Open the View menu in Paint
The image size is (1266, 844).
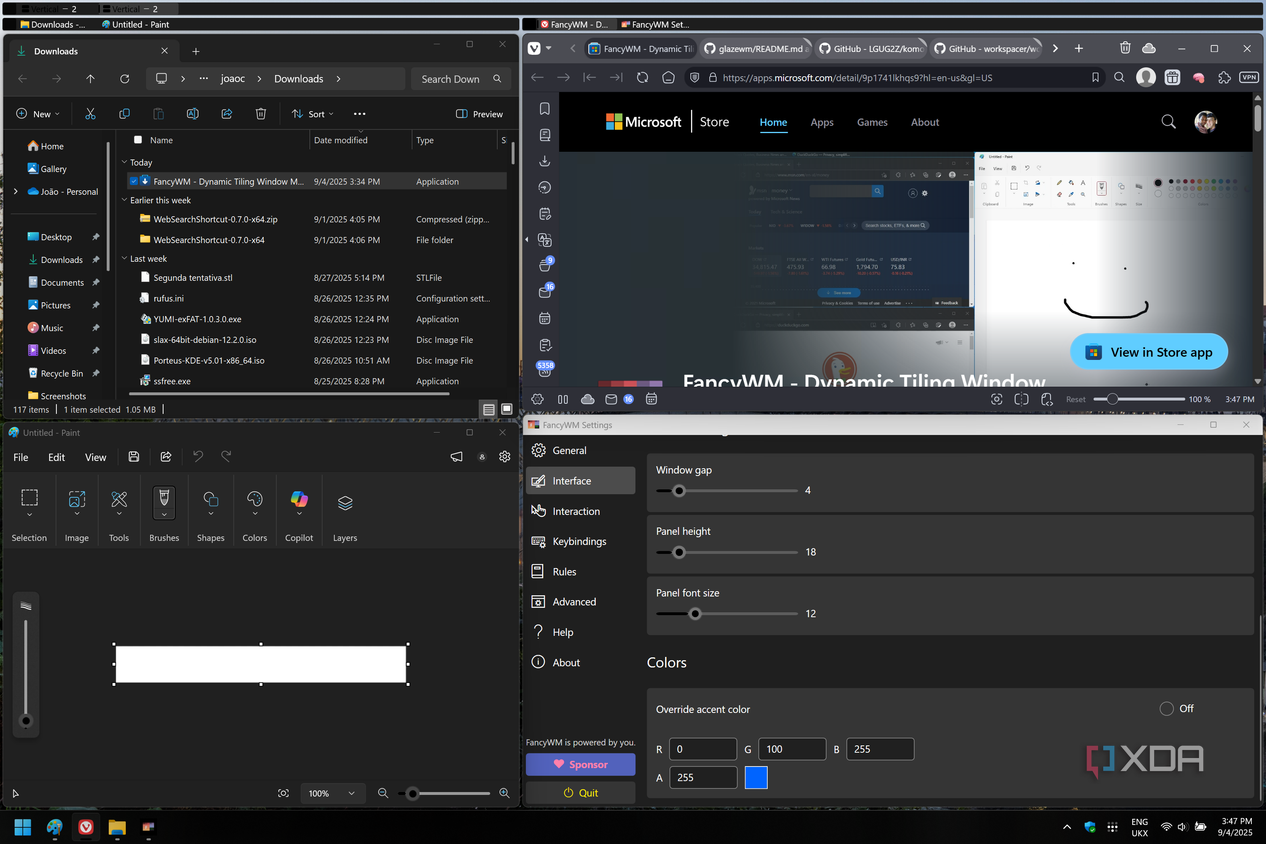tap(95, 457)
